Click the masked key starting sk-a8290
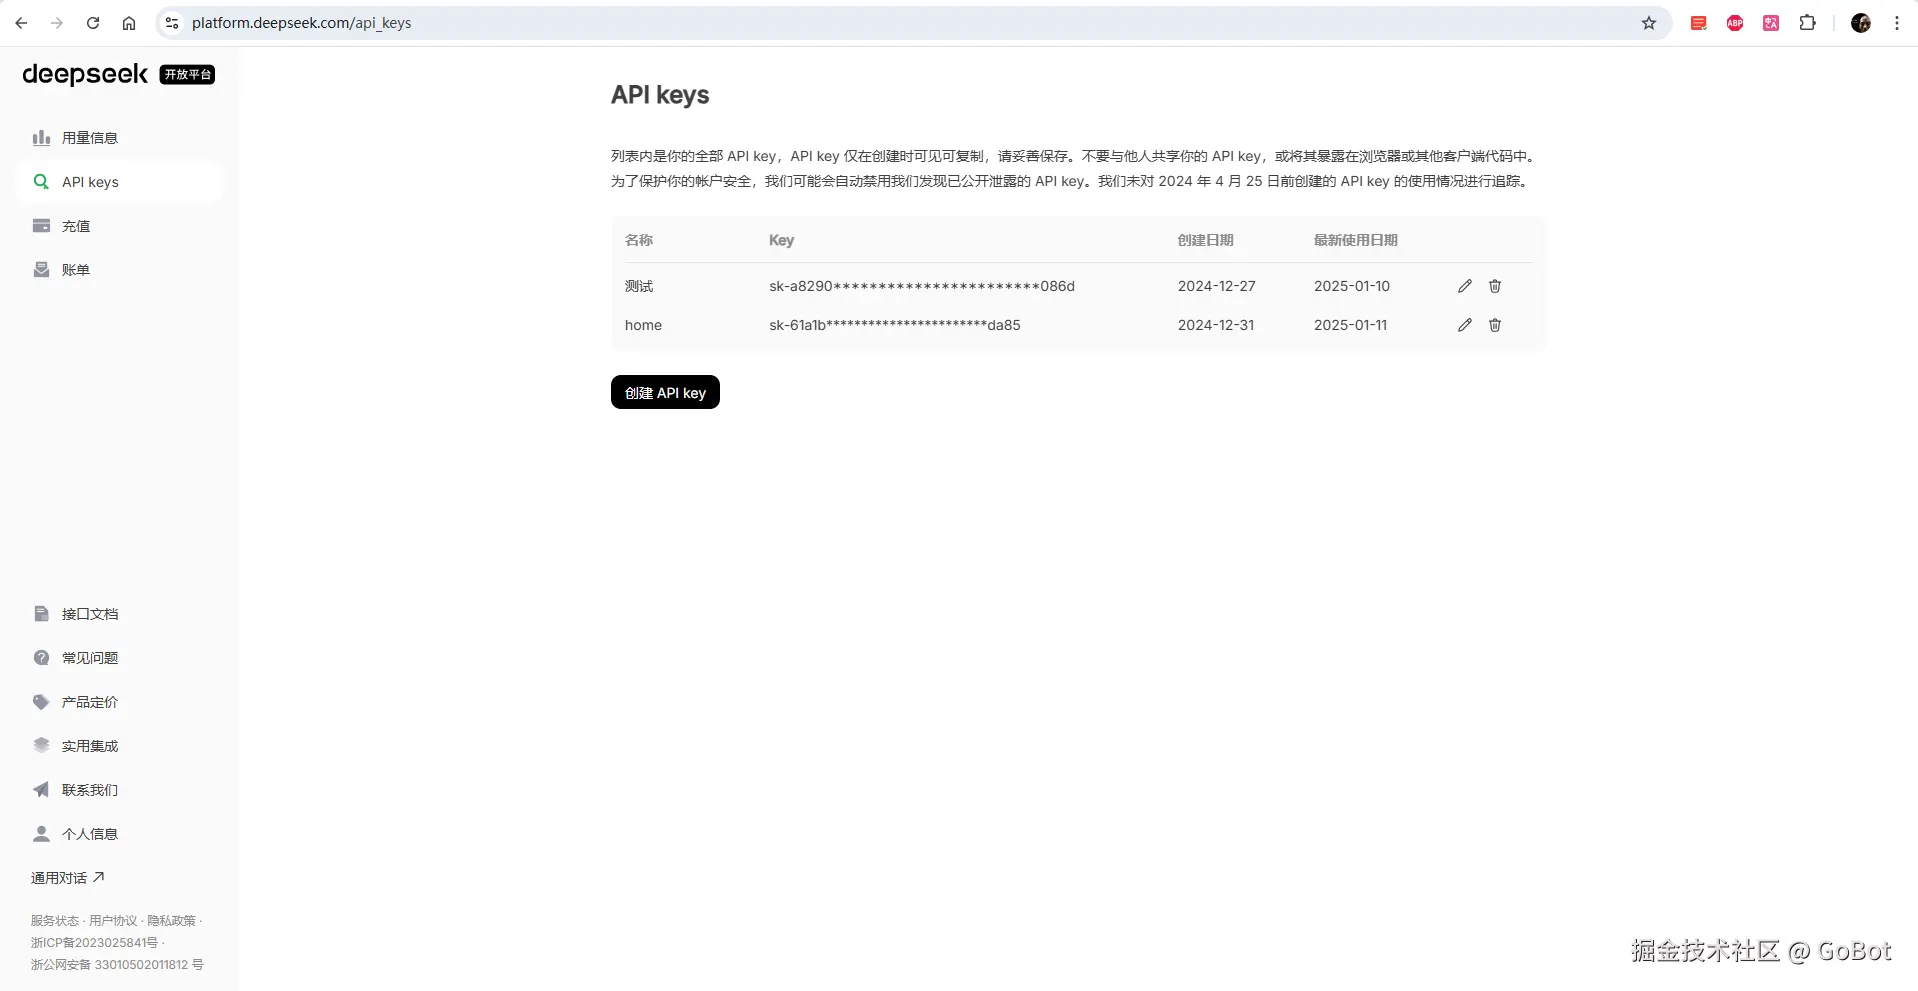The width and height of the screenshot is (1918, 991). pos(922,286)
